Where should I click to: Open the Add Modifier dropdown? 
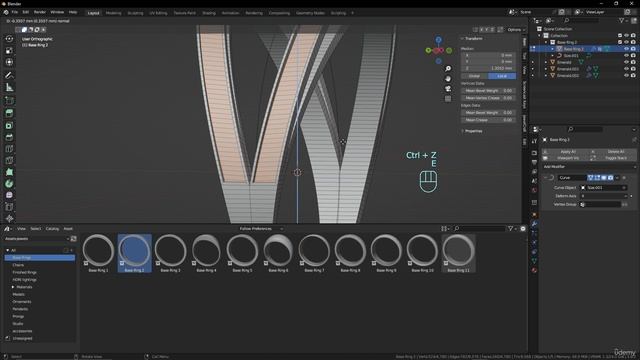[x=589, y=167]
